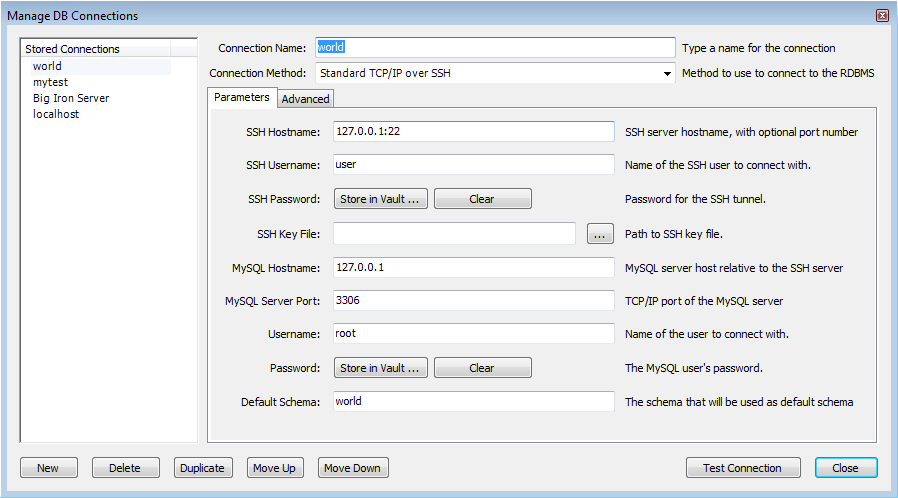Edit the SSH Hostname field

pos(474,132)
